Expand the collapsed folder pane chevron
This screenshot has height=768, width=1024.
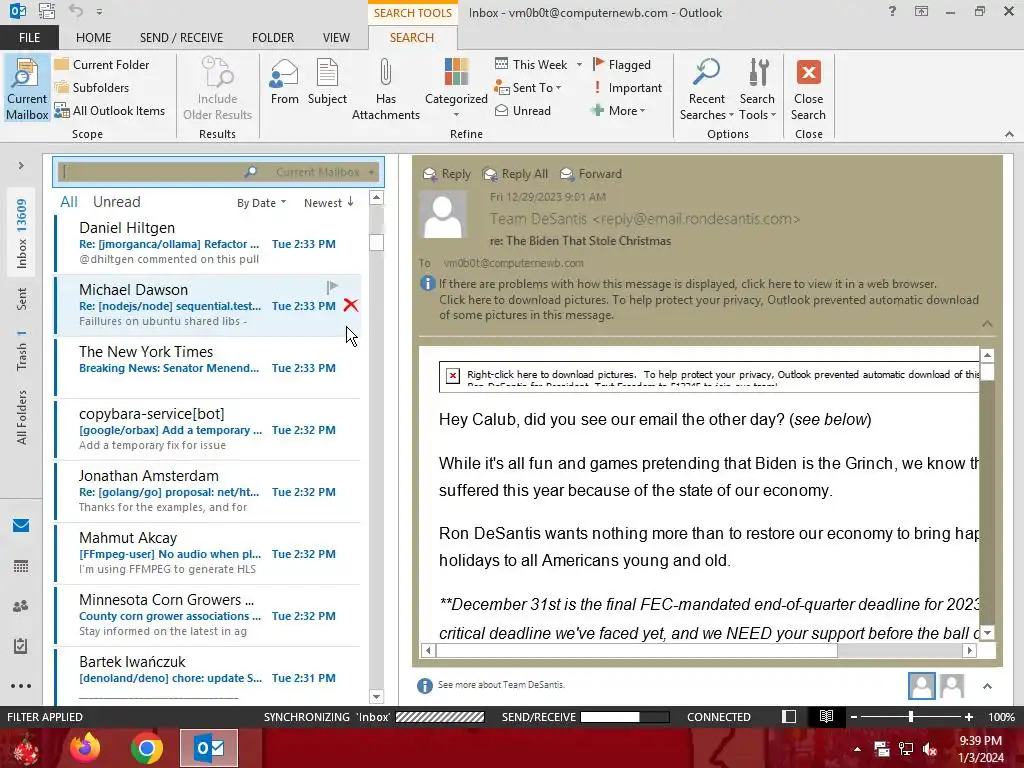(21, 166)
